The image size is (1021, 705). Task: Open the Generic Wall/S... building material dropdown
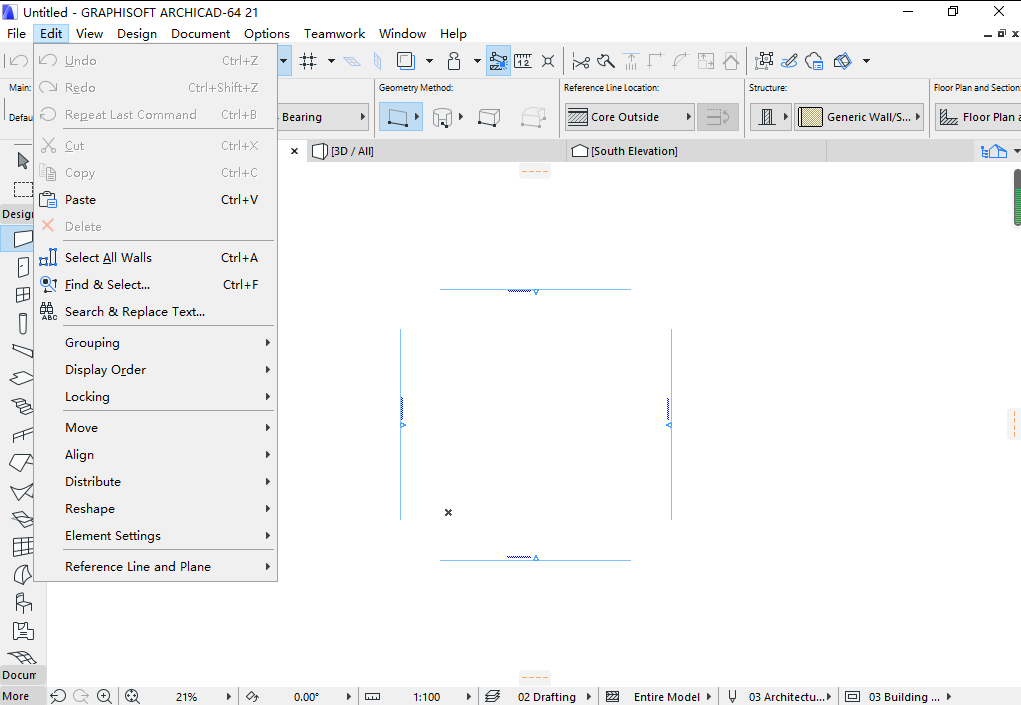(x=859, y=117)
